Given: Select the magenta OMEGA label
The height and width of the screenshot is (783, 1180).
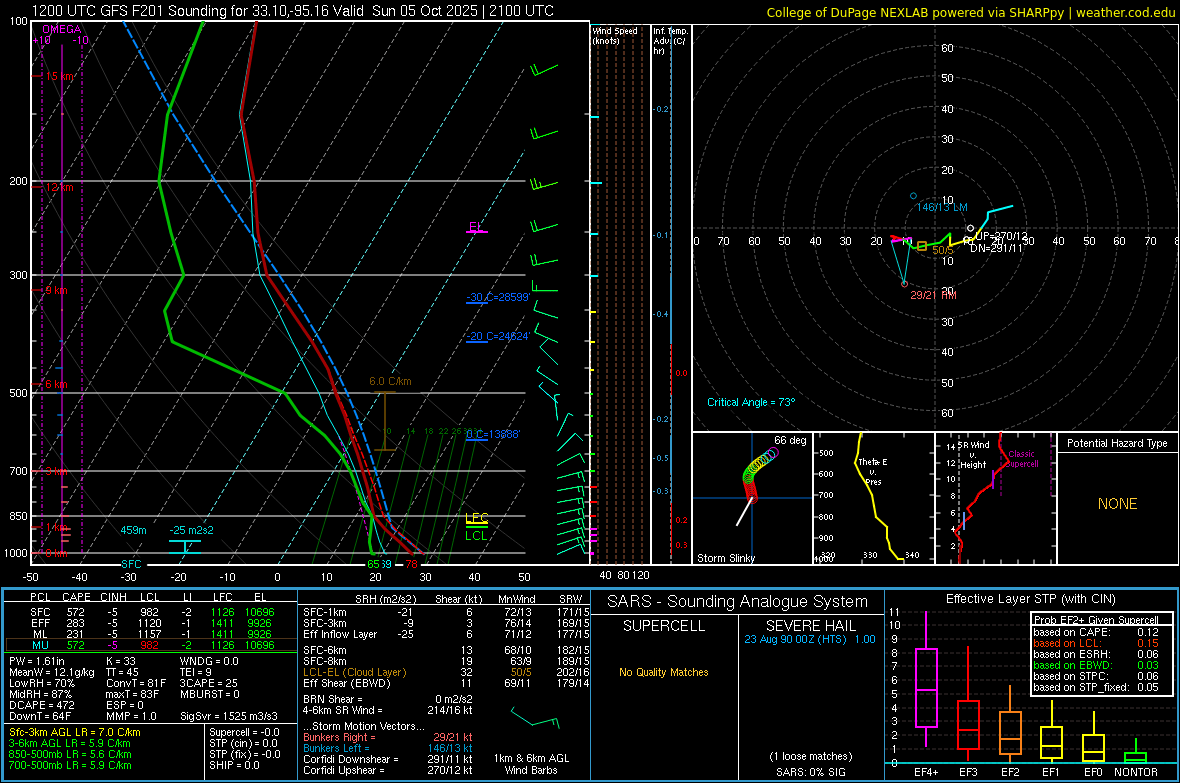Looking at the screenshot, I should tap(62, 29).
